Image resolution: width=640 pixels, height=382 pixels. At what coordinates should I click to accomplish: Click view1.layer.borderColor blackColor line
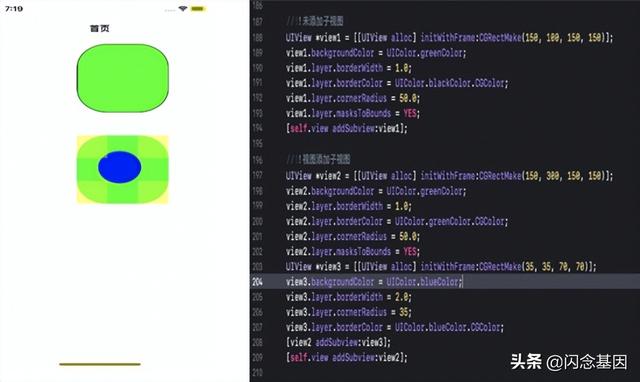[x=397, y=83]
